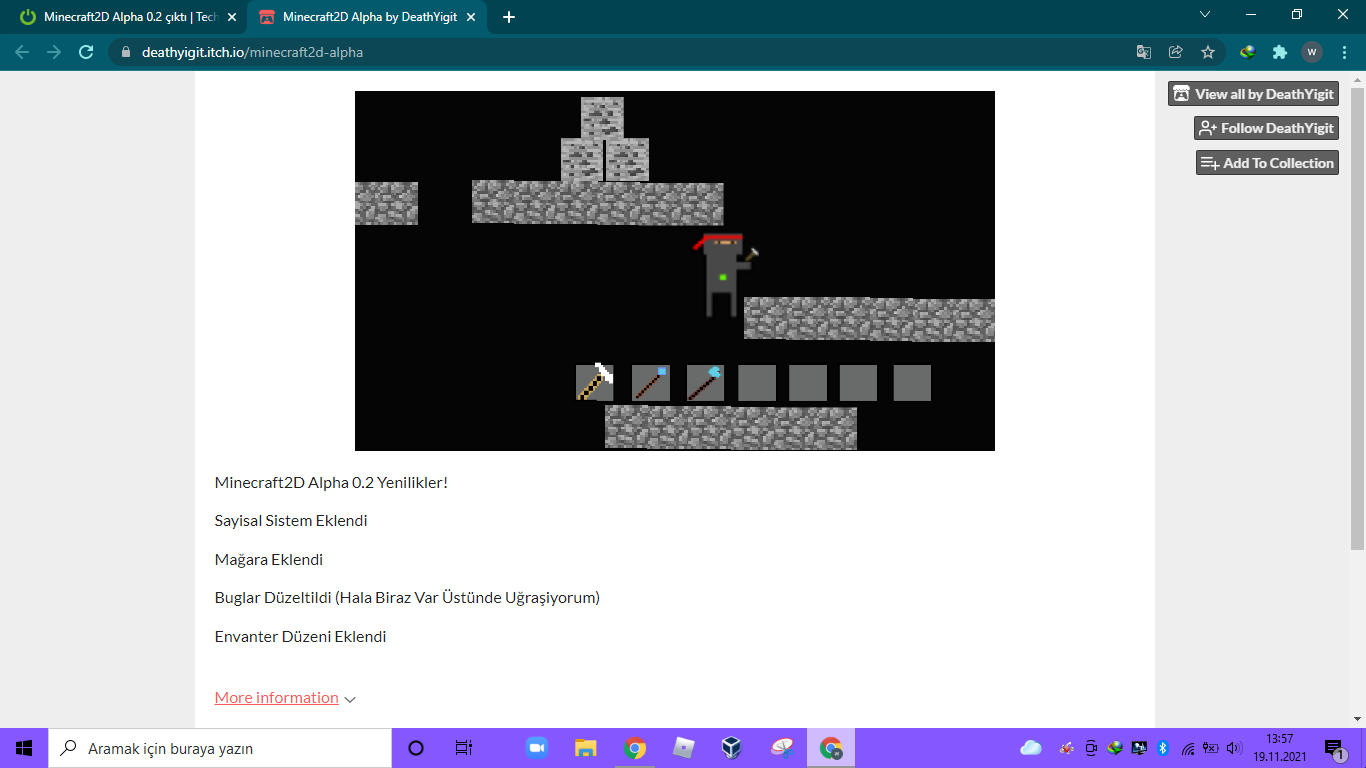
Task: Open the Chrome three-dot menu
Action: tap(1345, 52)
